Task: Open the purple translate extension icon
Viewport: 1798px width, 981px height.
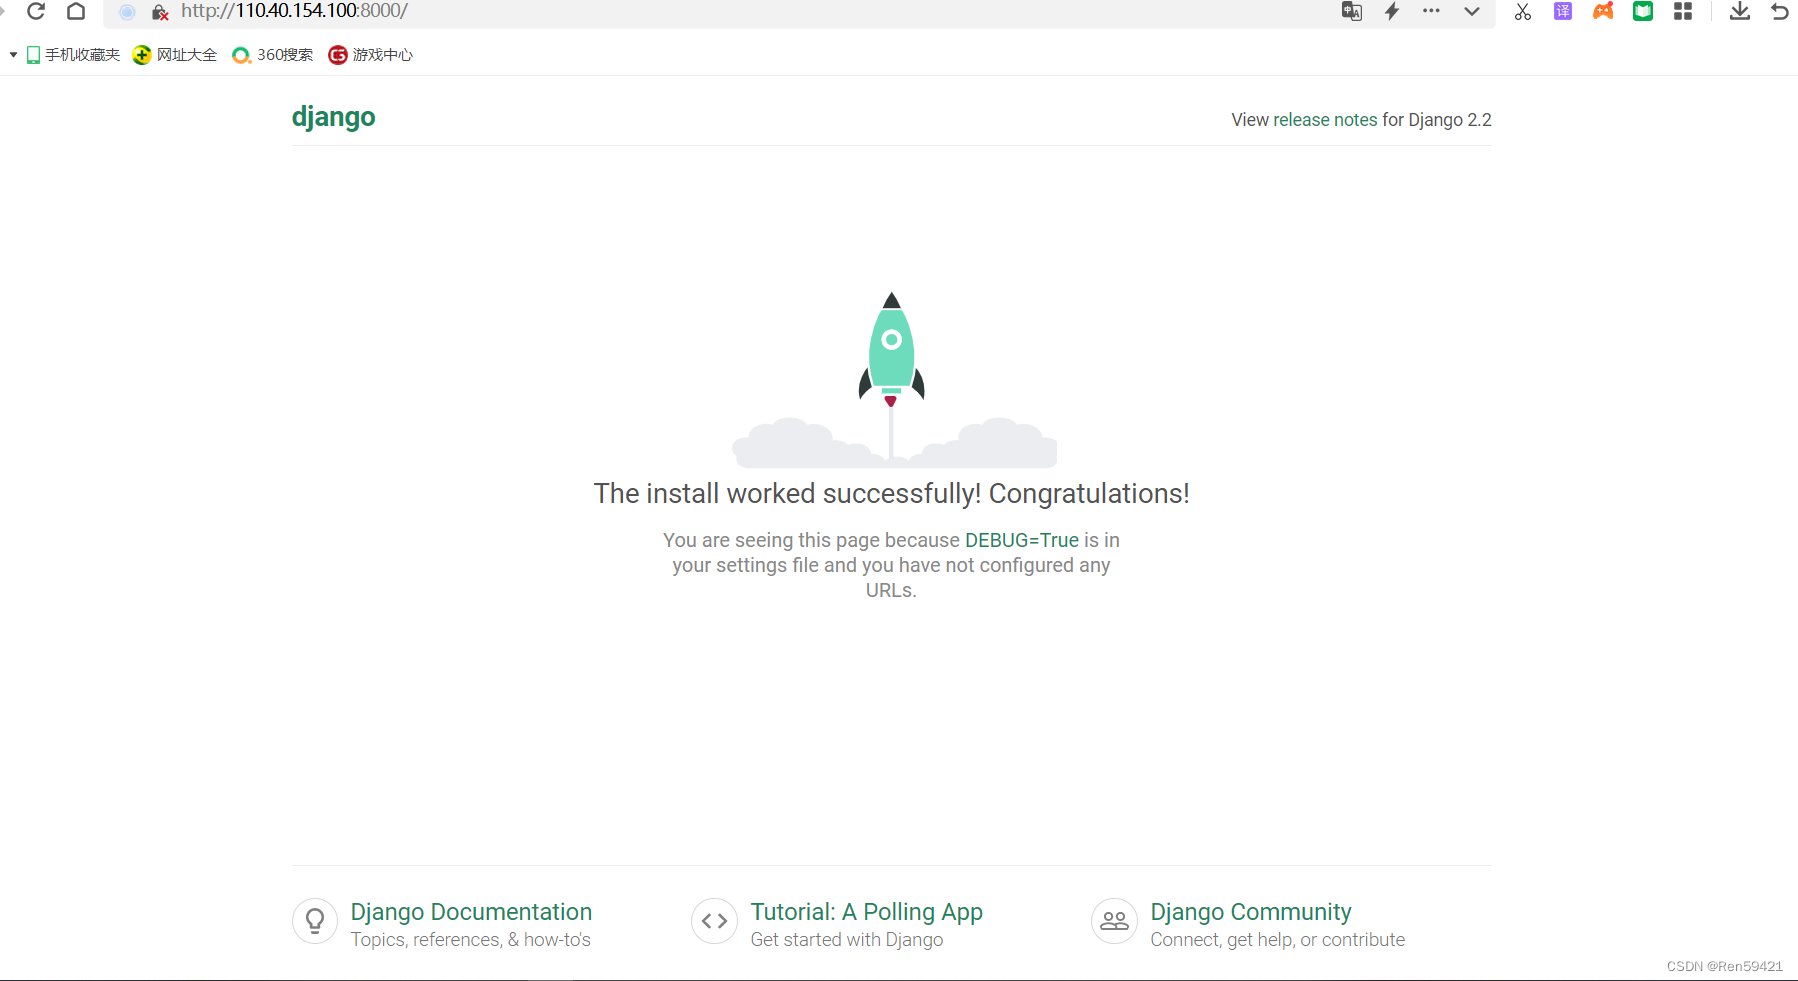Action: pyautogui.click(x=1563, y=11)
